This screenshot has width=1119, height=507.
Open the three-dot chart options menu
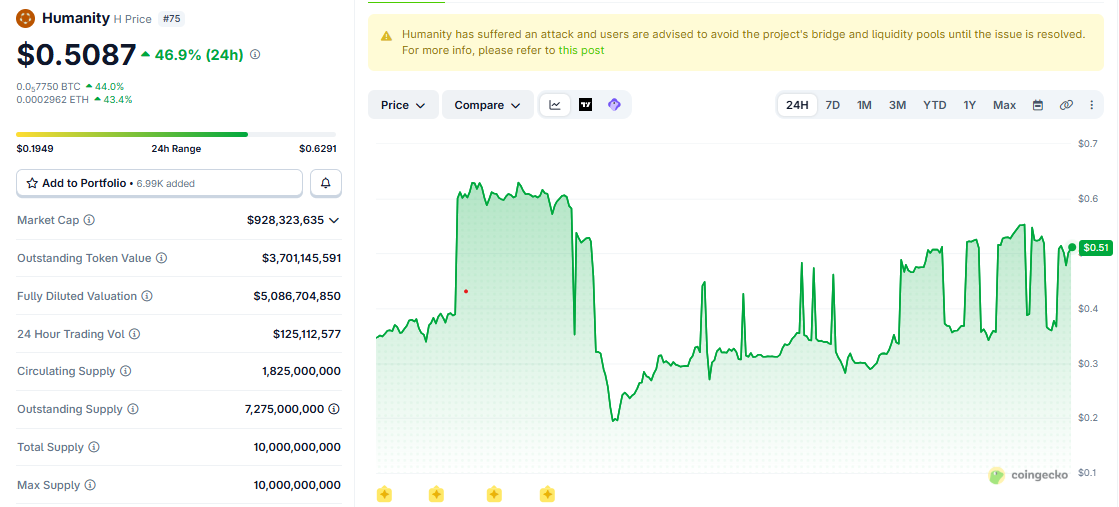click(1091, 105)
